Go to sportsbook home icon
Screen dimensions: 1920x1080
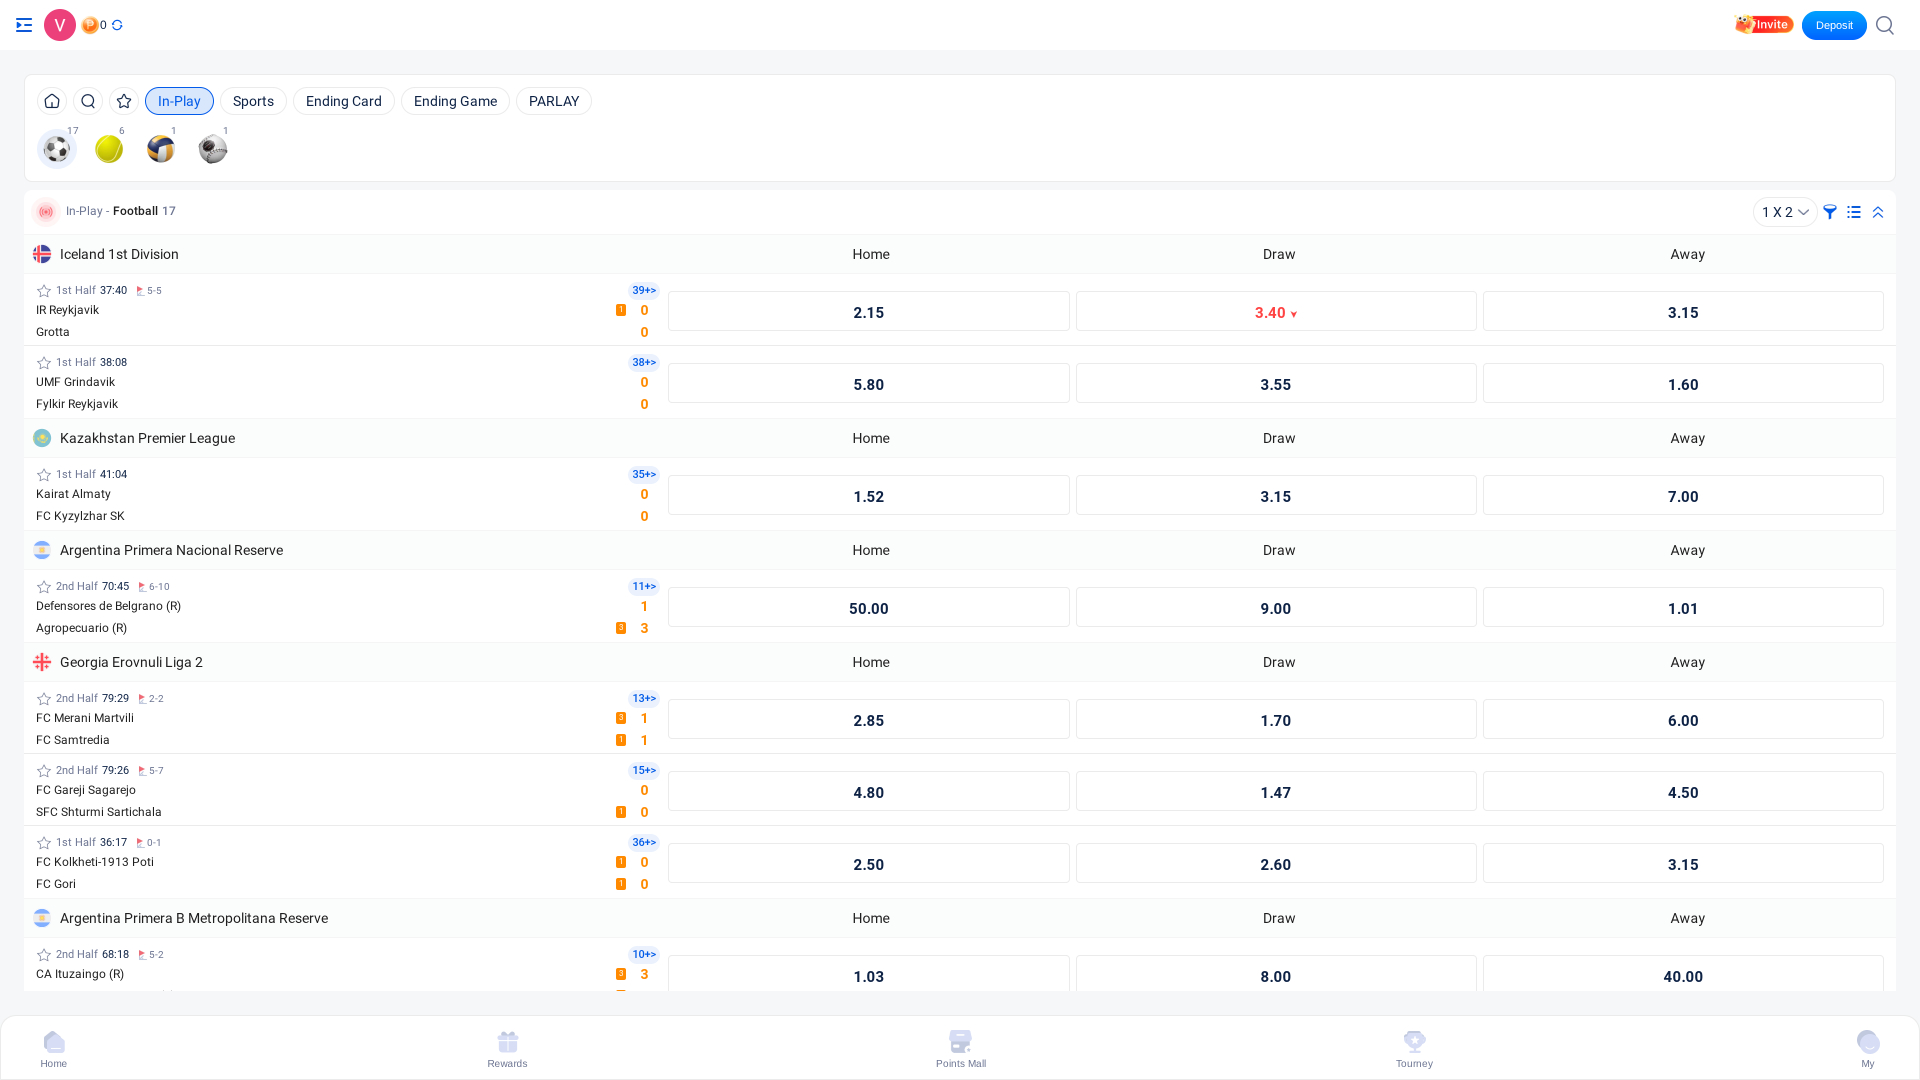[x=52, y=101]
